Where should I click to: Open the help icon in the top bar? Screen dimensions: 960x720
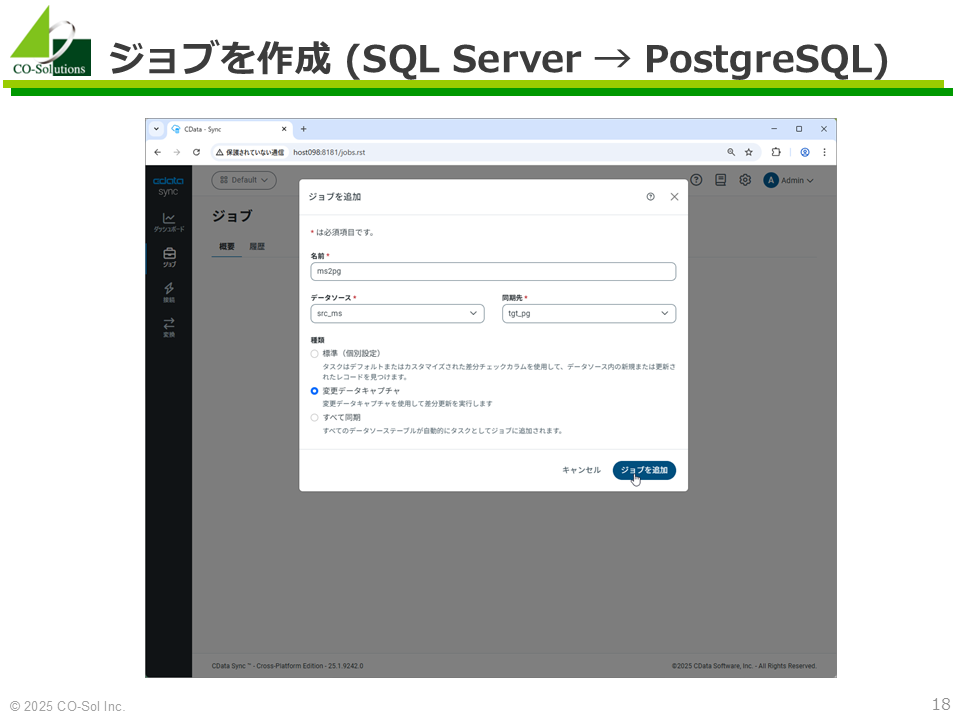(696, 180)
